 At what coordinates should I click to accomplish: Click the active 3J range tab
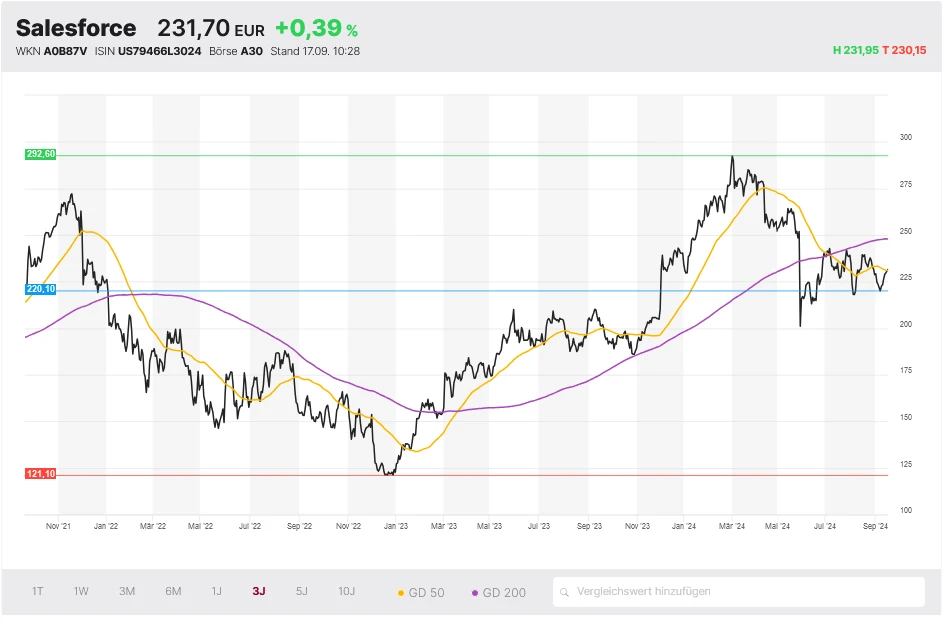(x=259, y=591)
